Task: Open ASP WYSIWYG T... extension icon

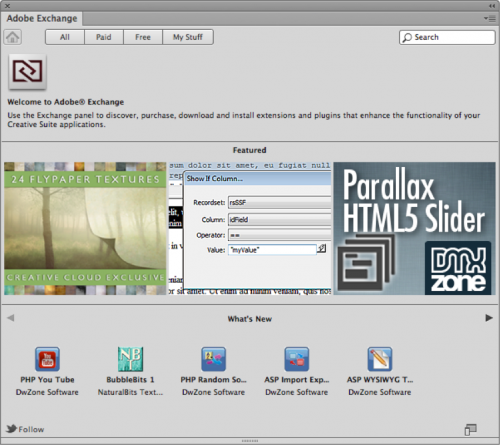Action: (x=380, y=359)
